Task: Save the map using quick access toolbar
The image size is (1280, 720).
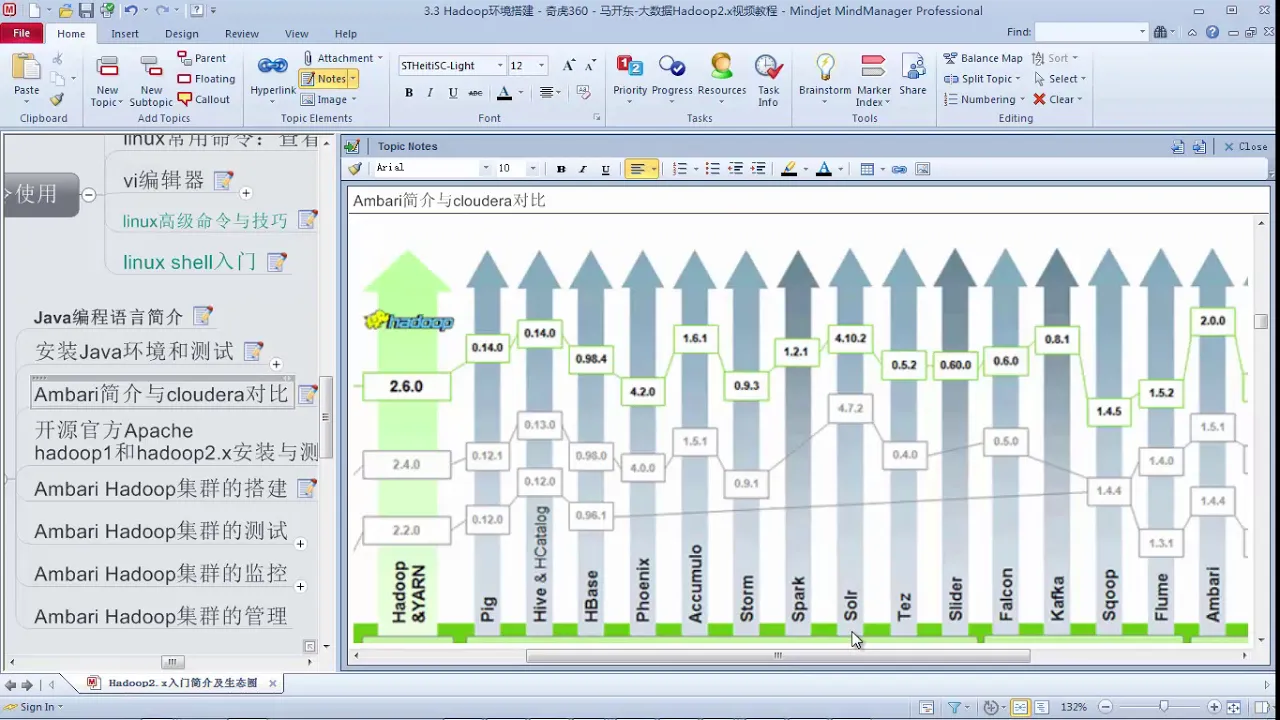Action: coord(85,11)
